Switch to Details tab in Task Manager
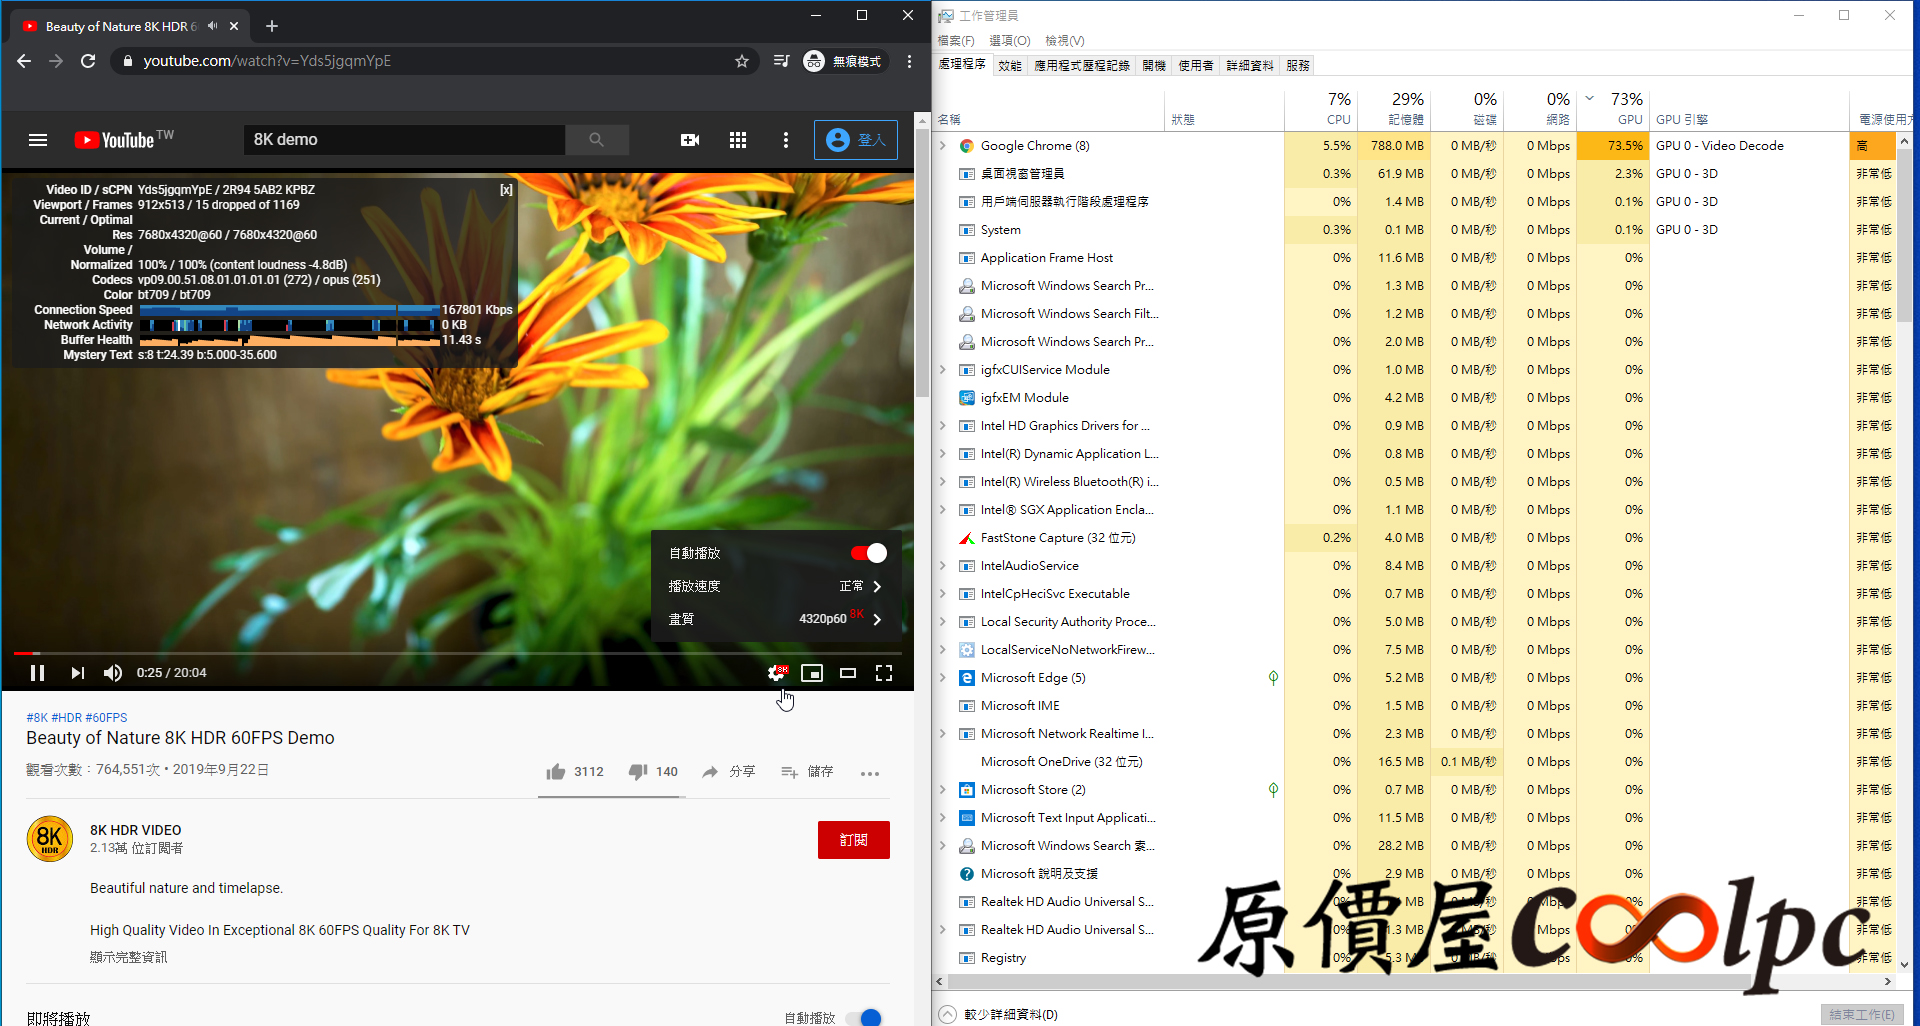Image resolution: width=1920 pixels, height=1026 pixels. (x=1250, y=66)
